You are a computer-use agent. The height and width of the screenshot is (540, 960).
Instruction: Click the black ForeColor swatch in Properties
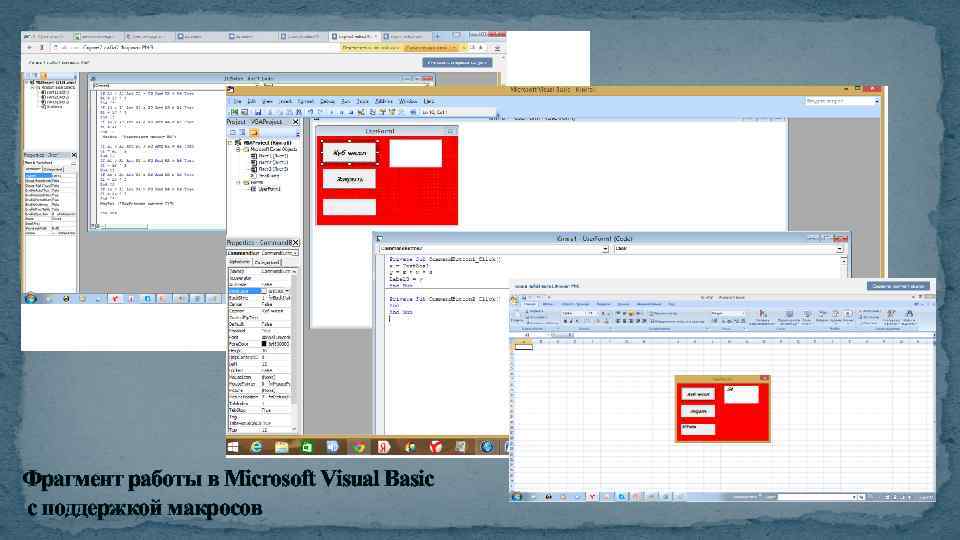[x=264, y=344]
